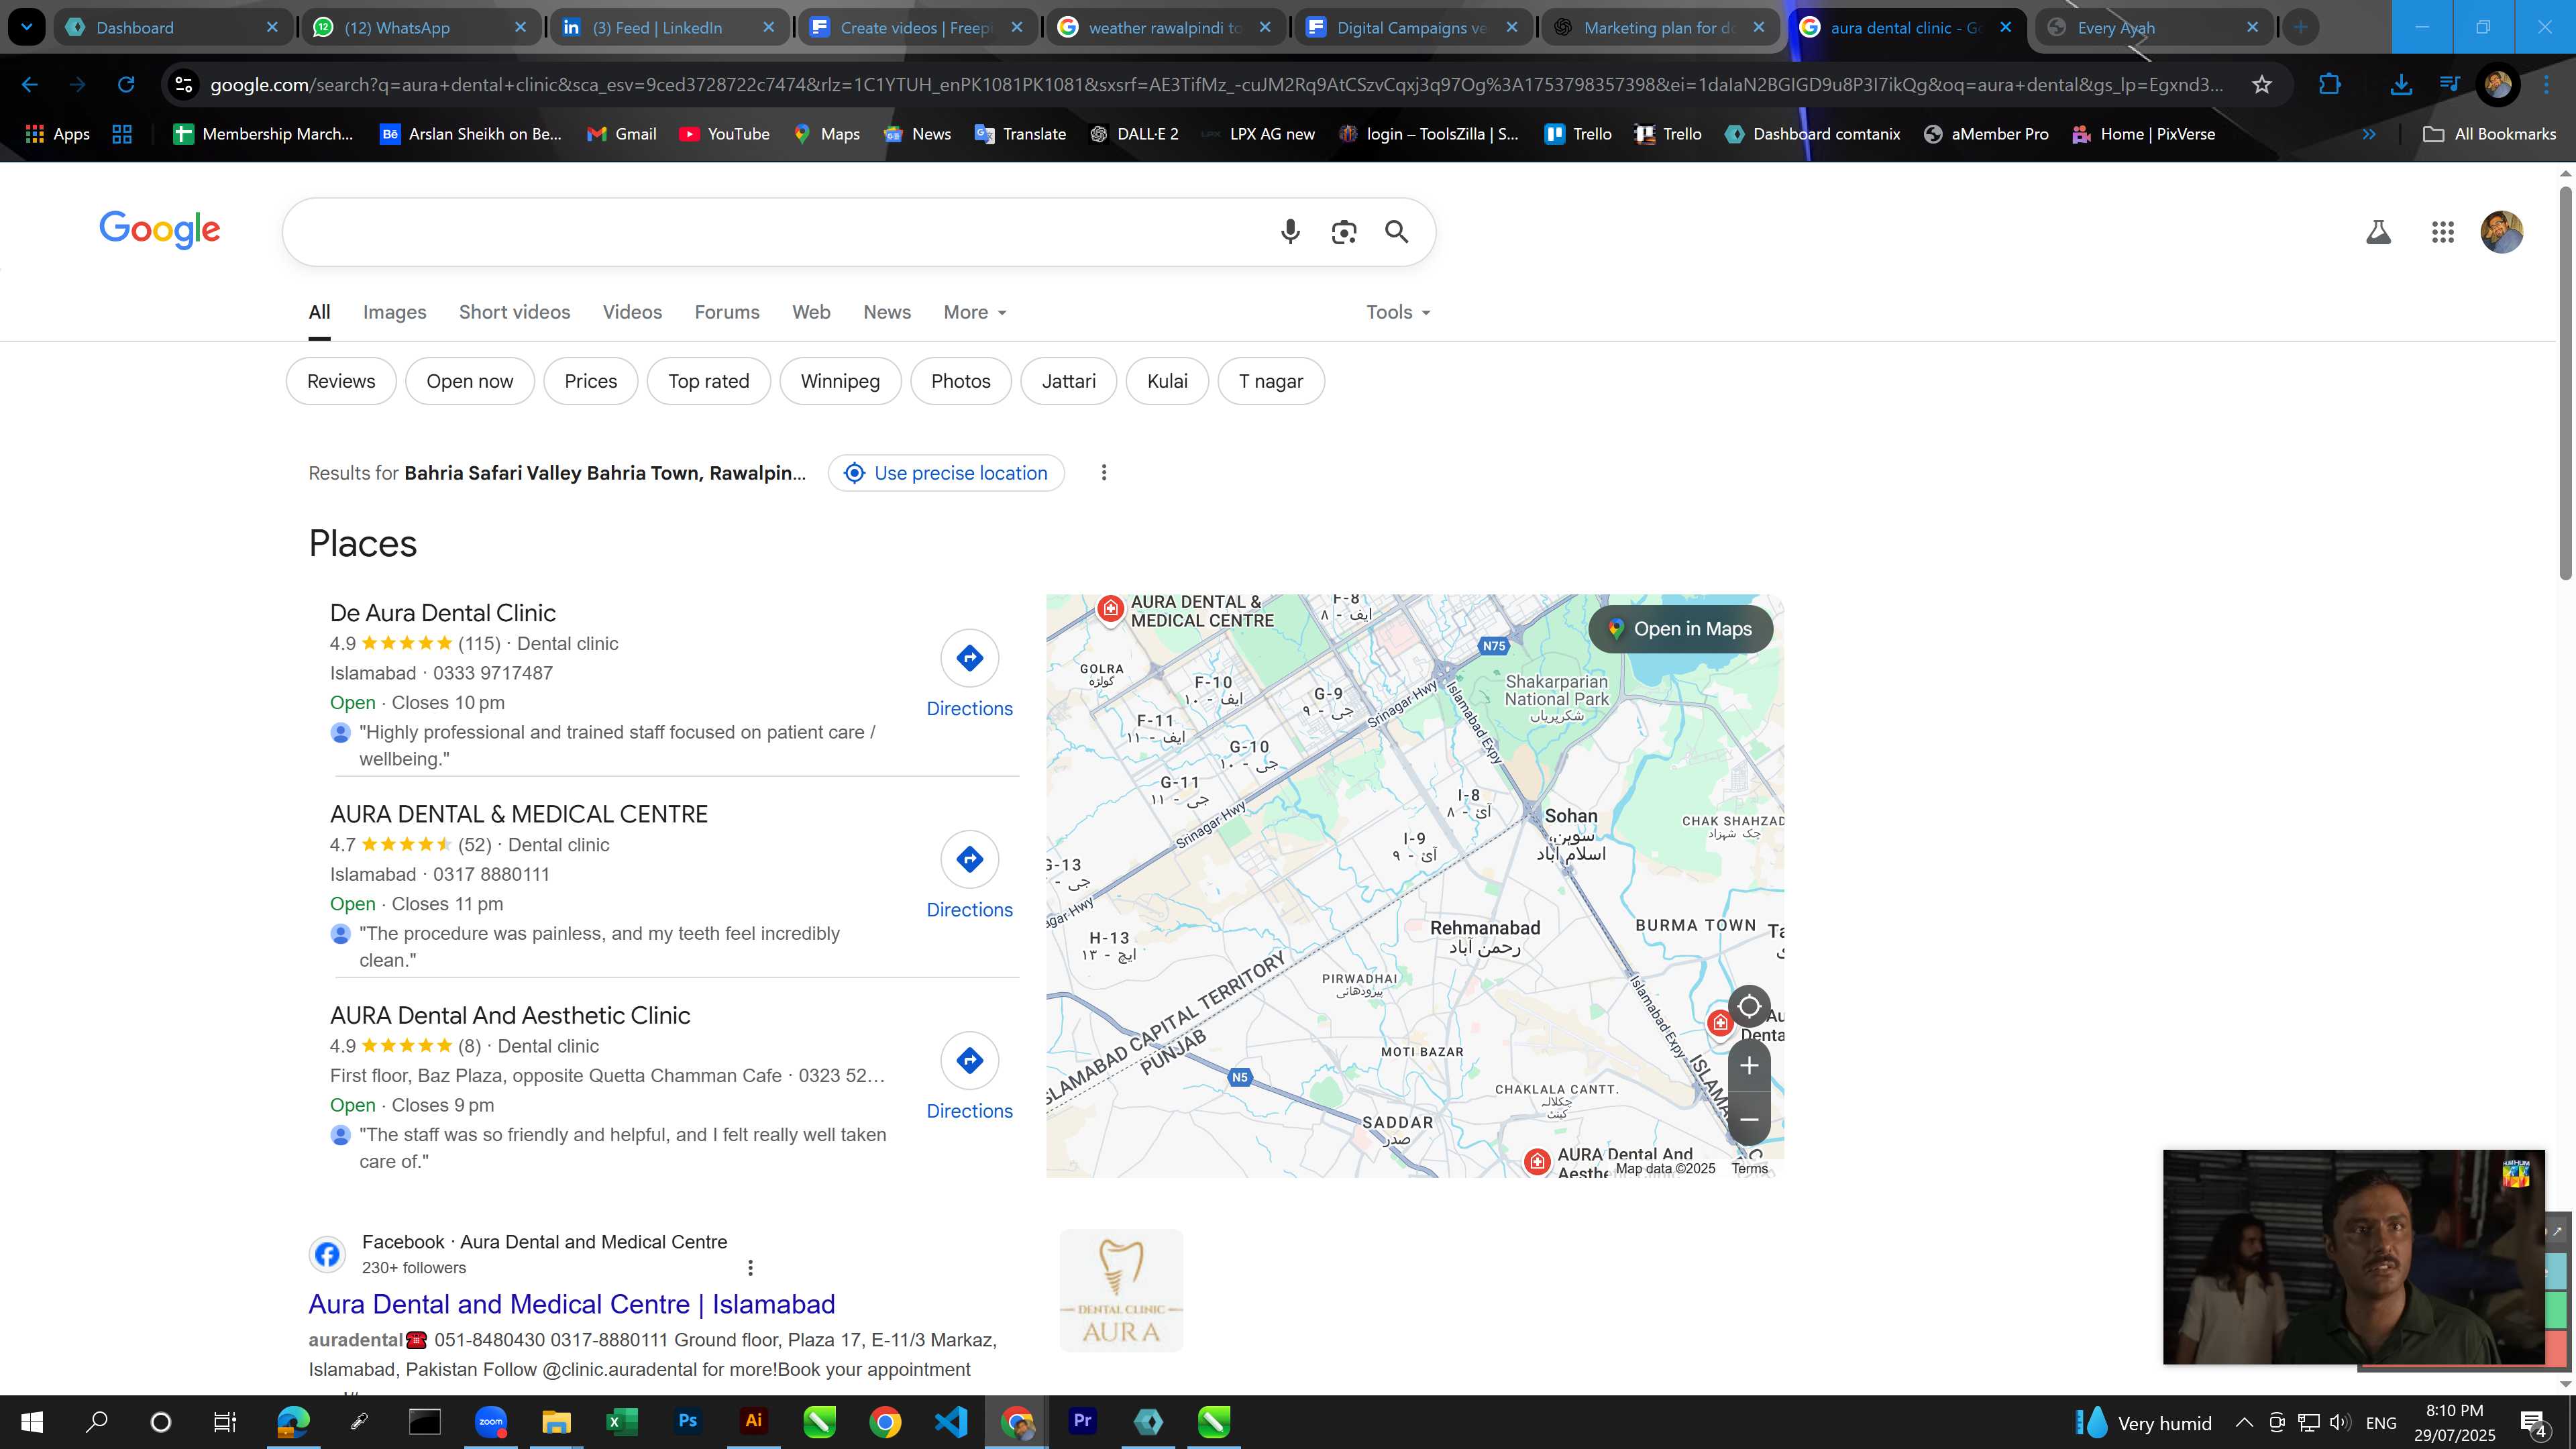Click Use precise location button
Viewport: 2576px width, 1449px height.
946,473
